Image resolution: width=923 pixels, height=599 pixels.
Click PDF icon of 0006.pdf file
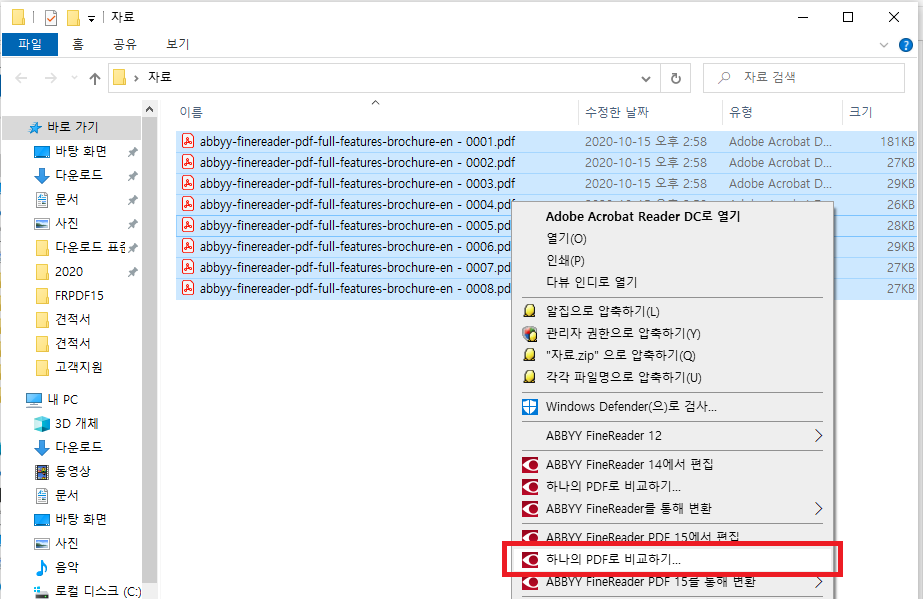188,247
